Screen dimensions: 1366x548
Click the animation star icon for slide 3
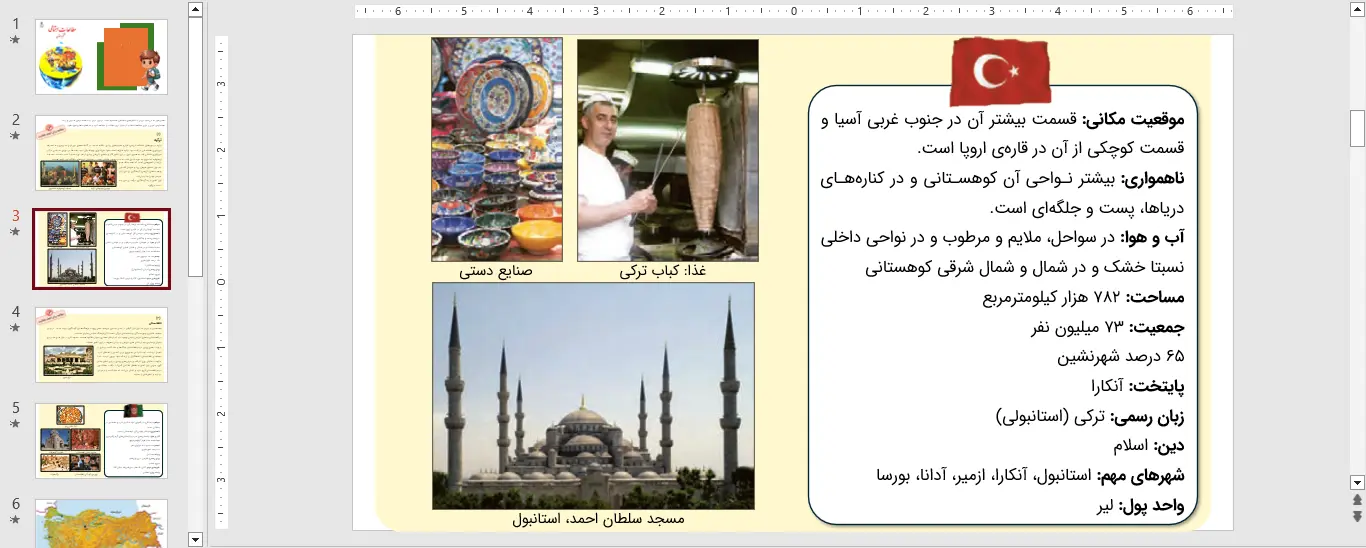click(x=15, y=232)
